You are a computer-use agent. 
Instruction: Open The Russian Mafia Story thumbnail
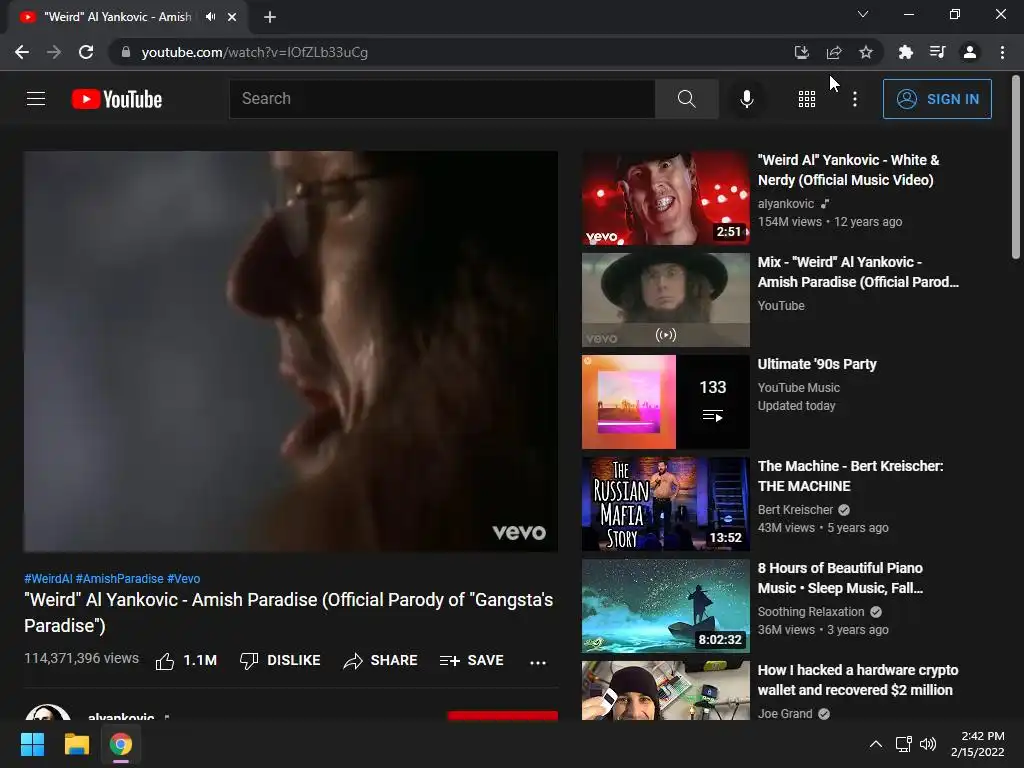coord(665,504)
